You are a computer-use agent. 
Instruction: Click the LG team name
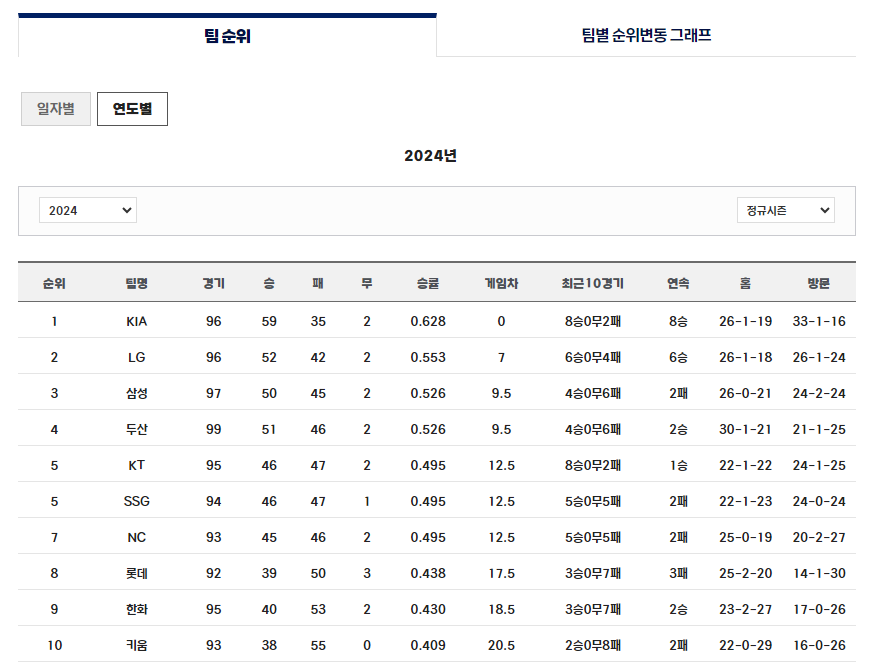tap(136, 357)
